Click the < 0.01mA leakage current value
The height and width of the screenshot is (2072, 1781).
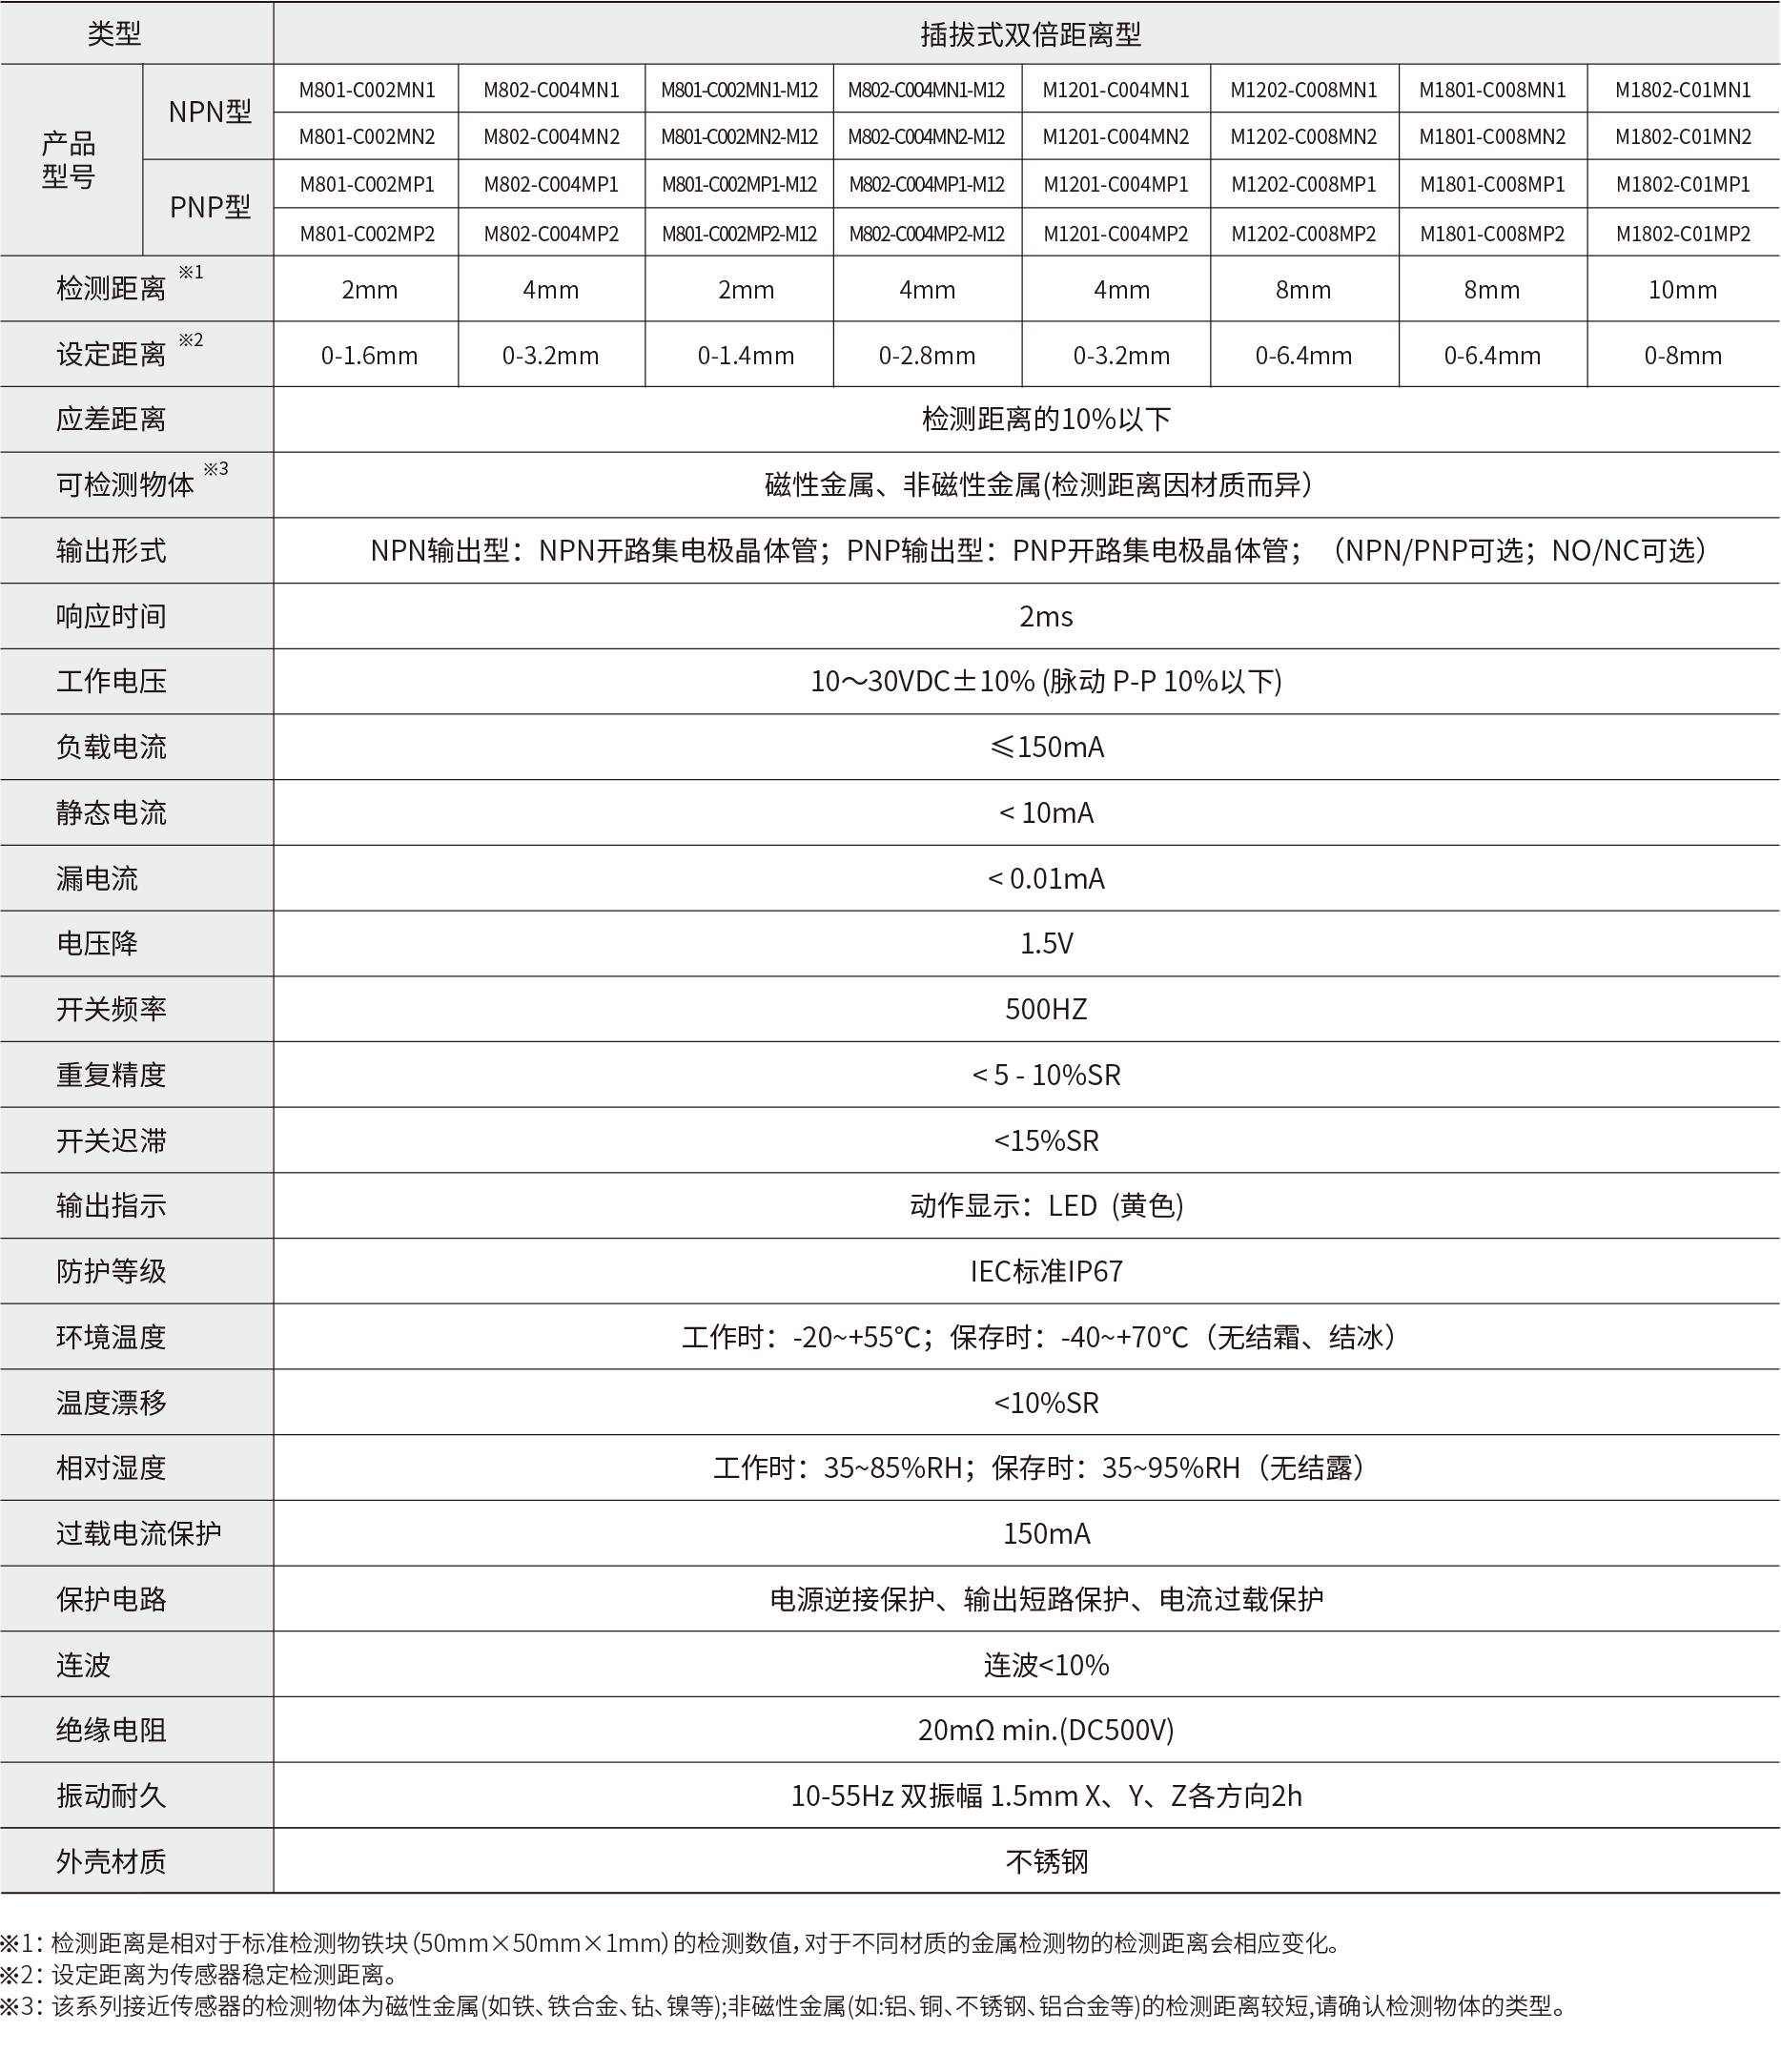pos(1046,879)
